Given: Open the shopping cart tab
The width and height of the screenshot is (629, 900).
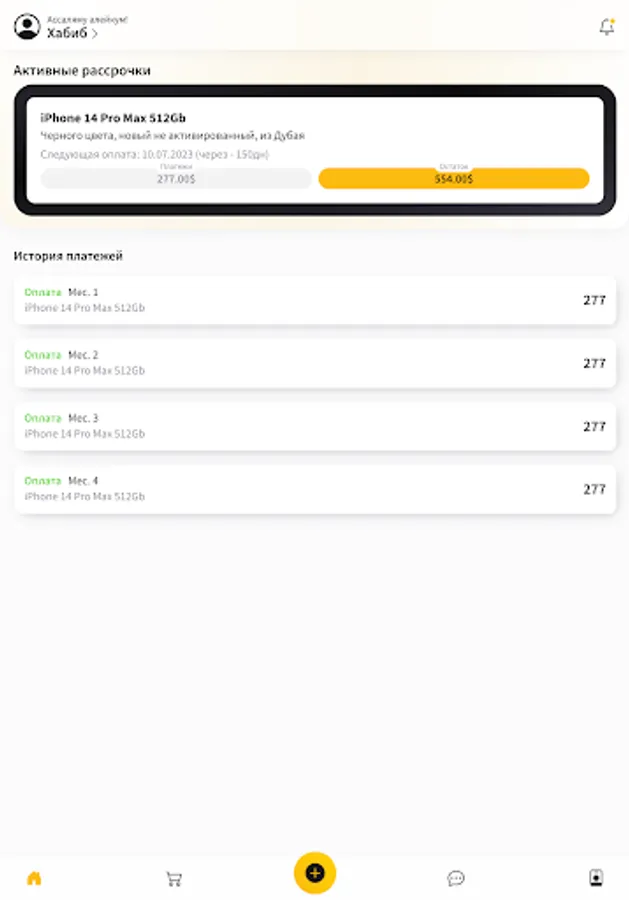Looking at the screenshot, I should click(174, 878).
